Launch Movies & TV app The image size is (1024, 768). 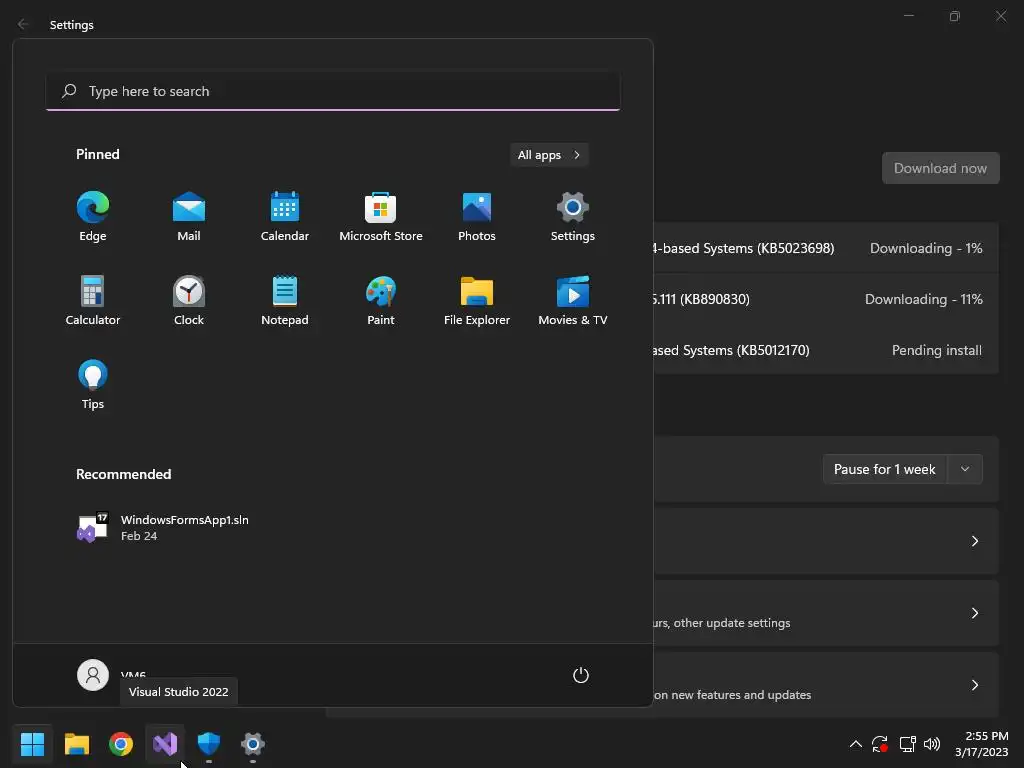tap(573, 300)
